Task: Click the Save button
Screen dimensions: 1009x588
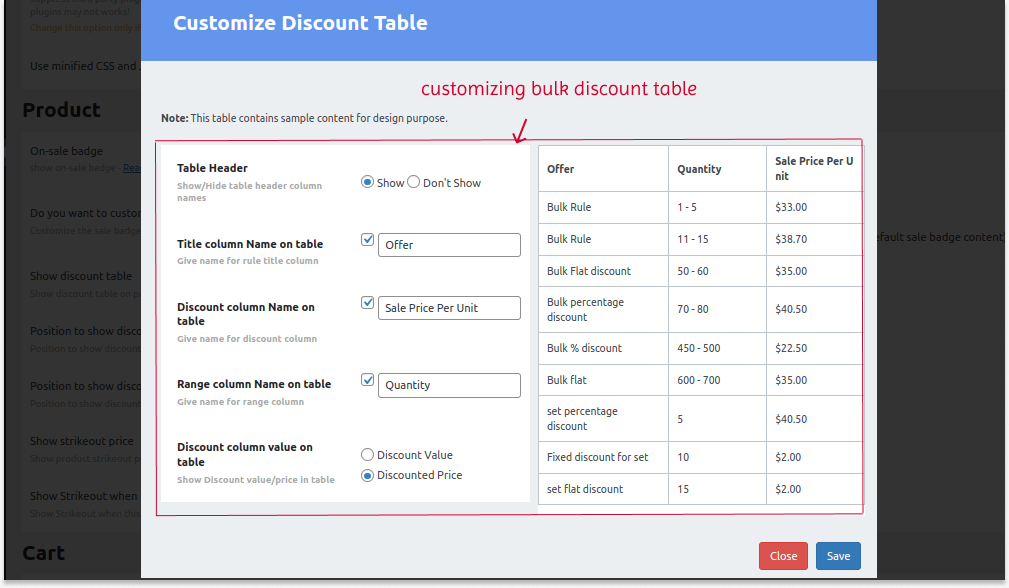Action: pyautogui.click(x=838, y=556)
